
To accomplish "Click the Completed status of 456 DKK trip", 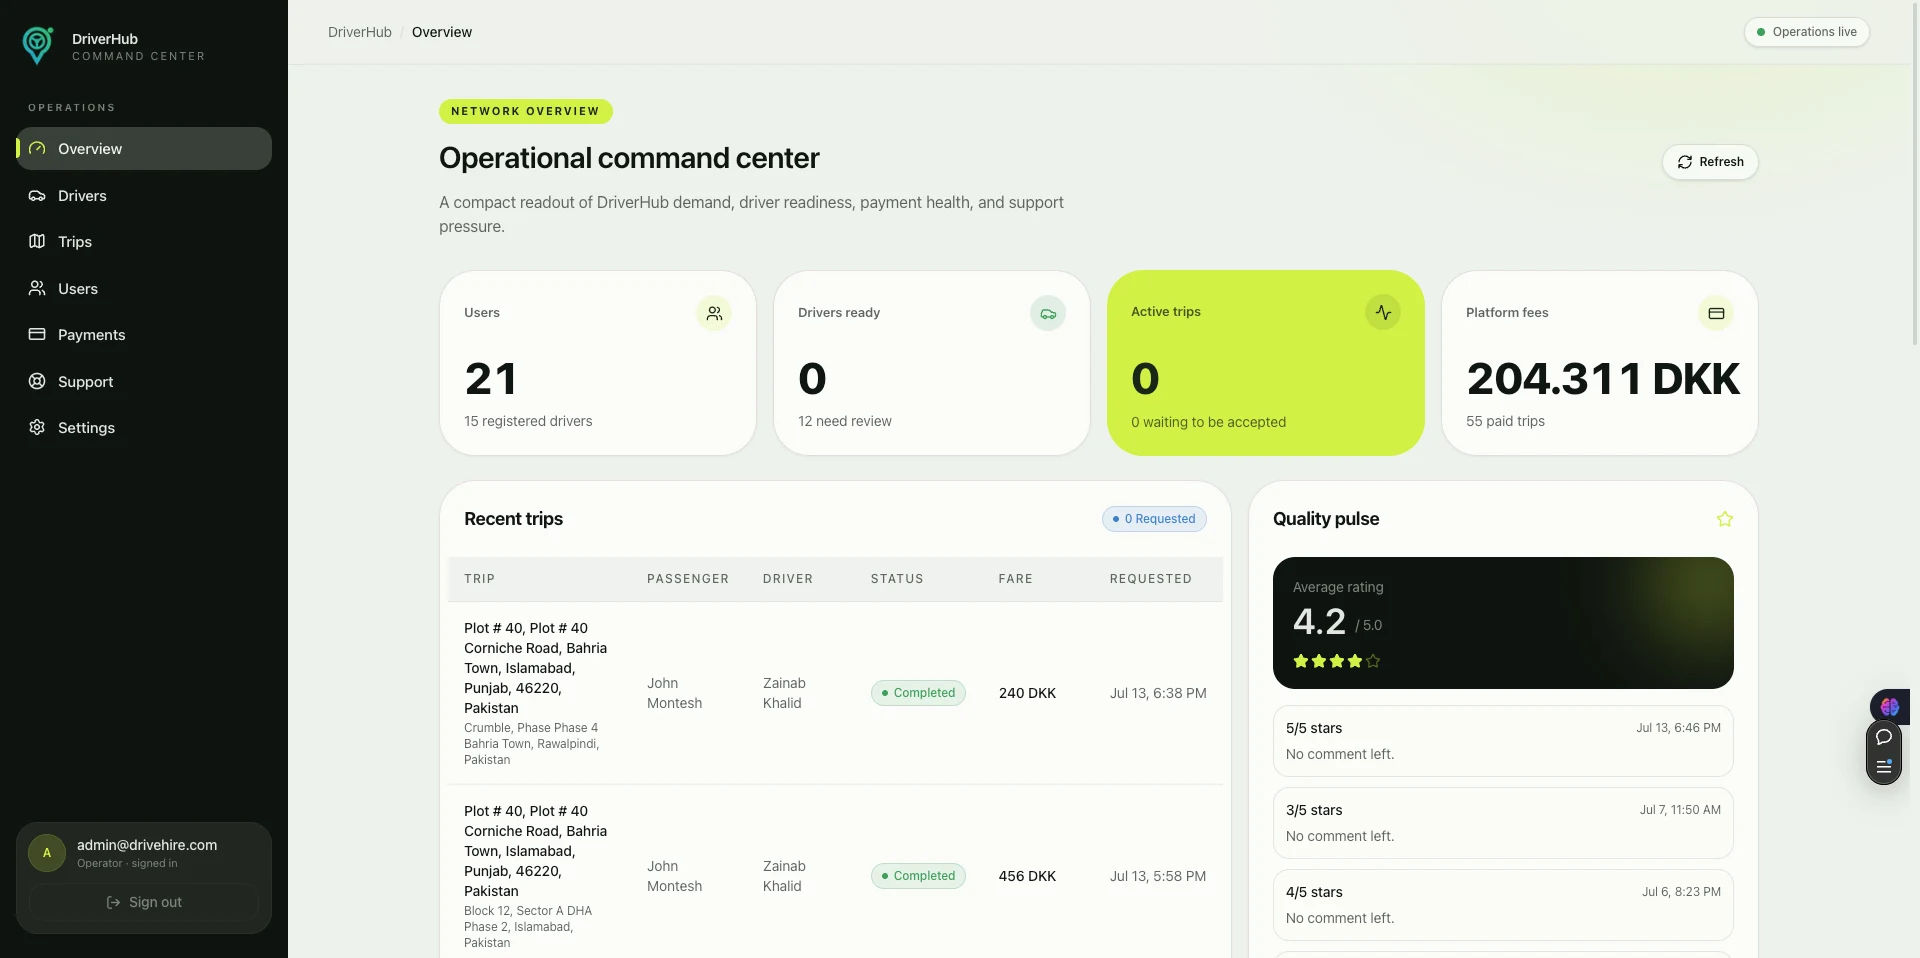I will (x=918, y=876).
